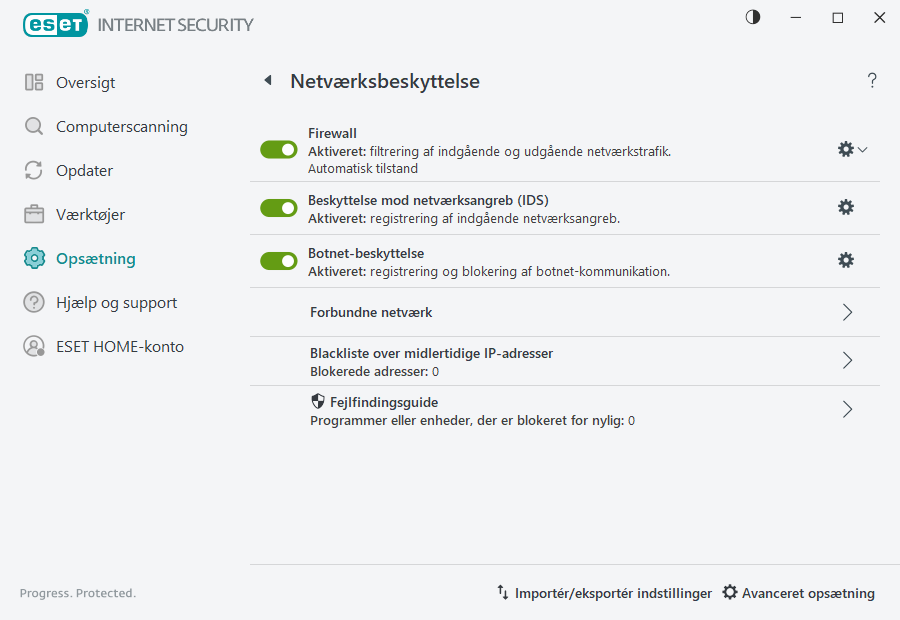Click the back arrow beside Netværksbeskyttelse
This screenshot has width=900, height=620.
[x=268, y=80]
